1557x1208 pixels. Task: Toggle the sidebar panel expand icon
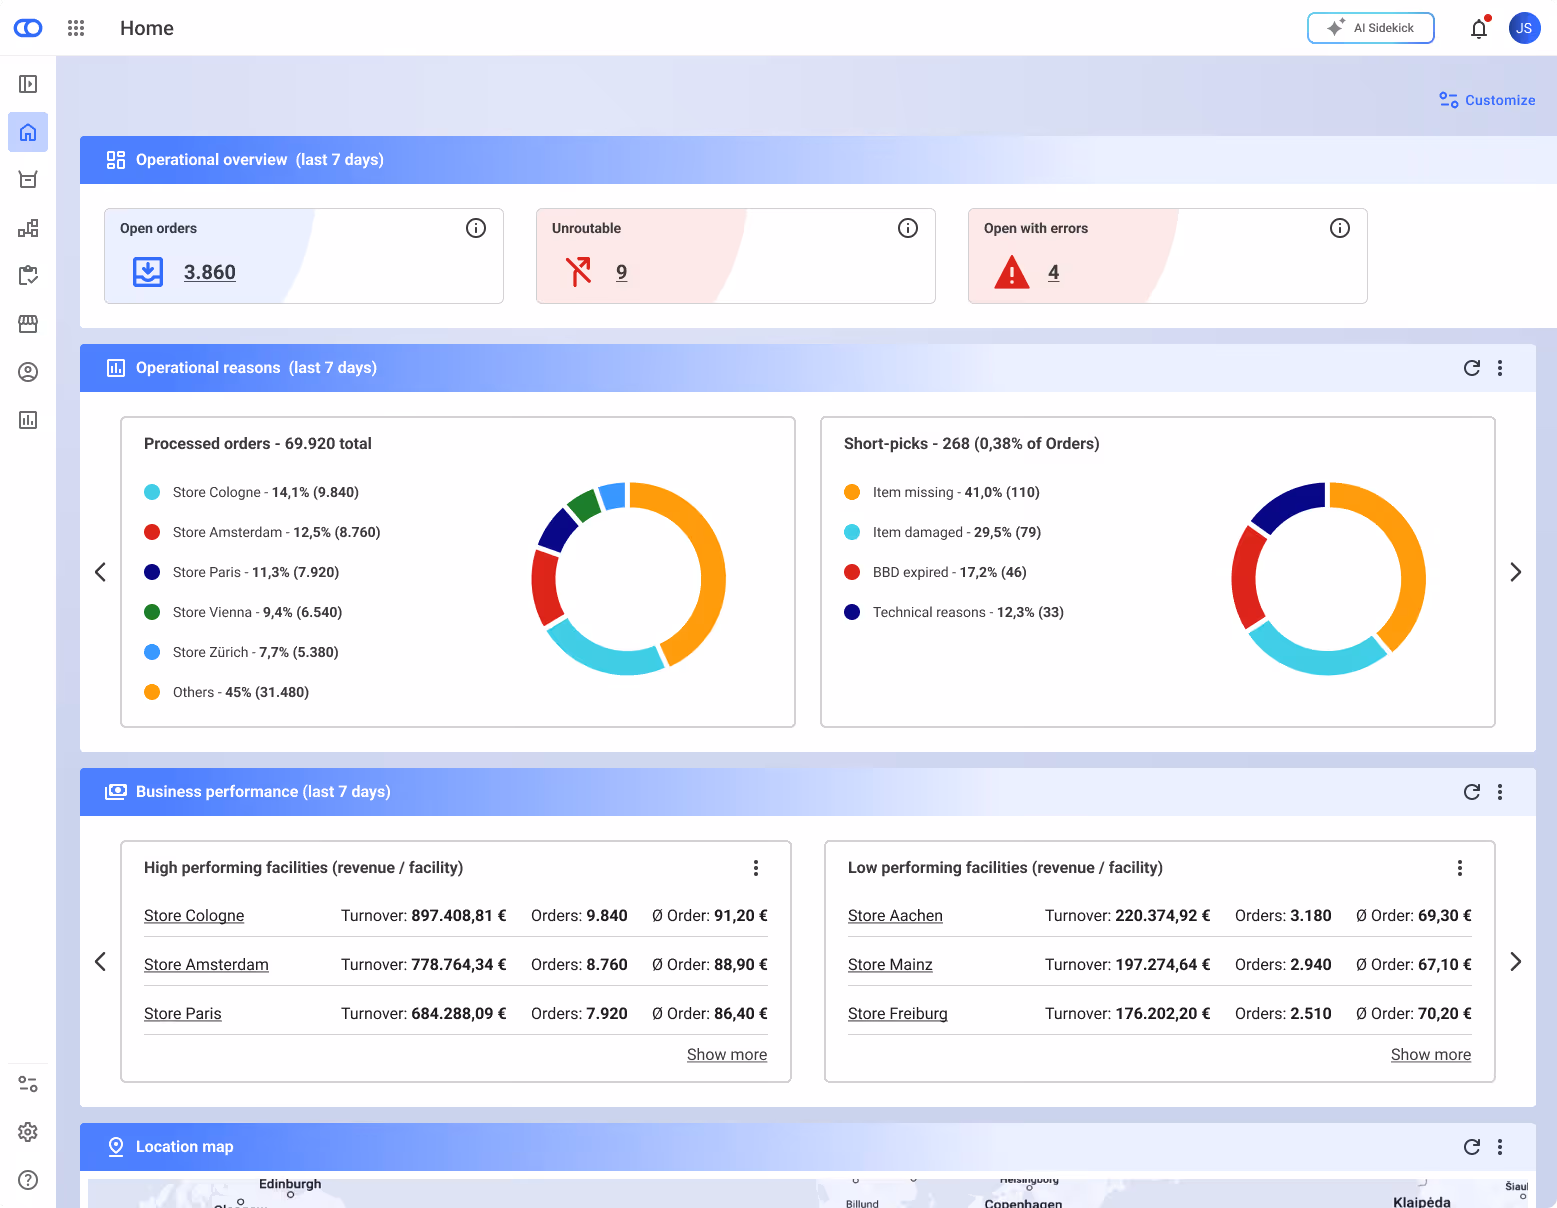click(x=28, y=84)
